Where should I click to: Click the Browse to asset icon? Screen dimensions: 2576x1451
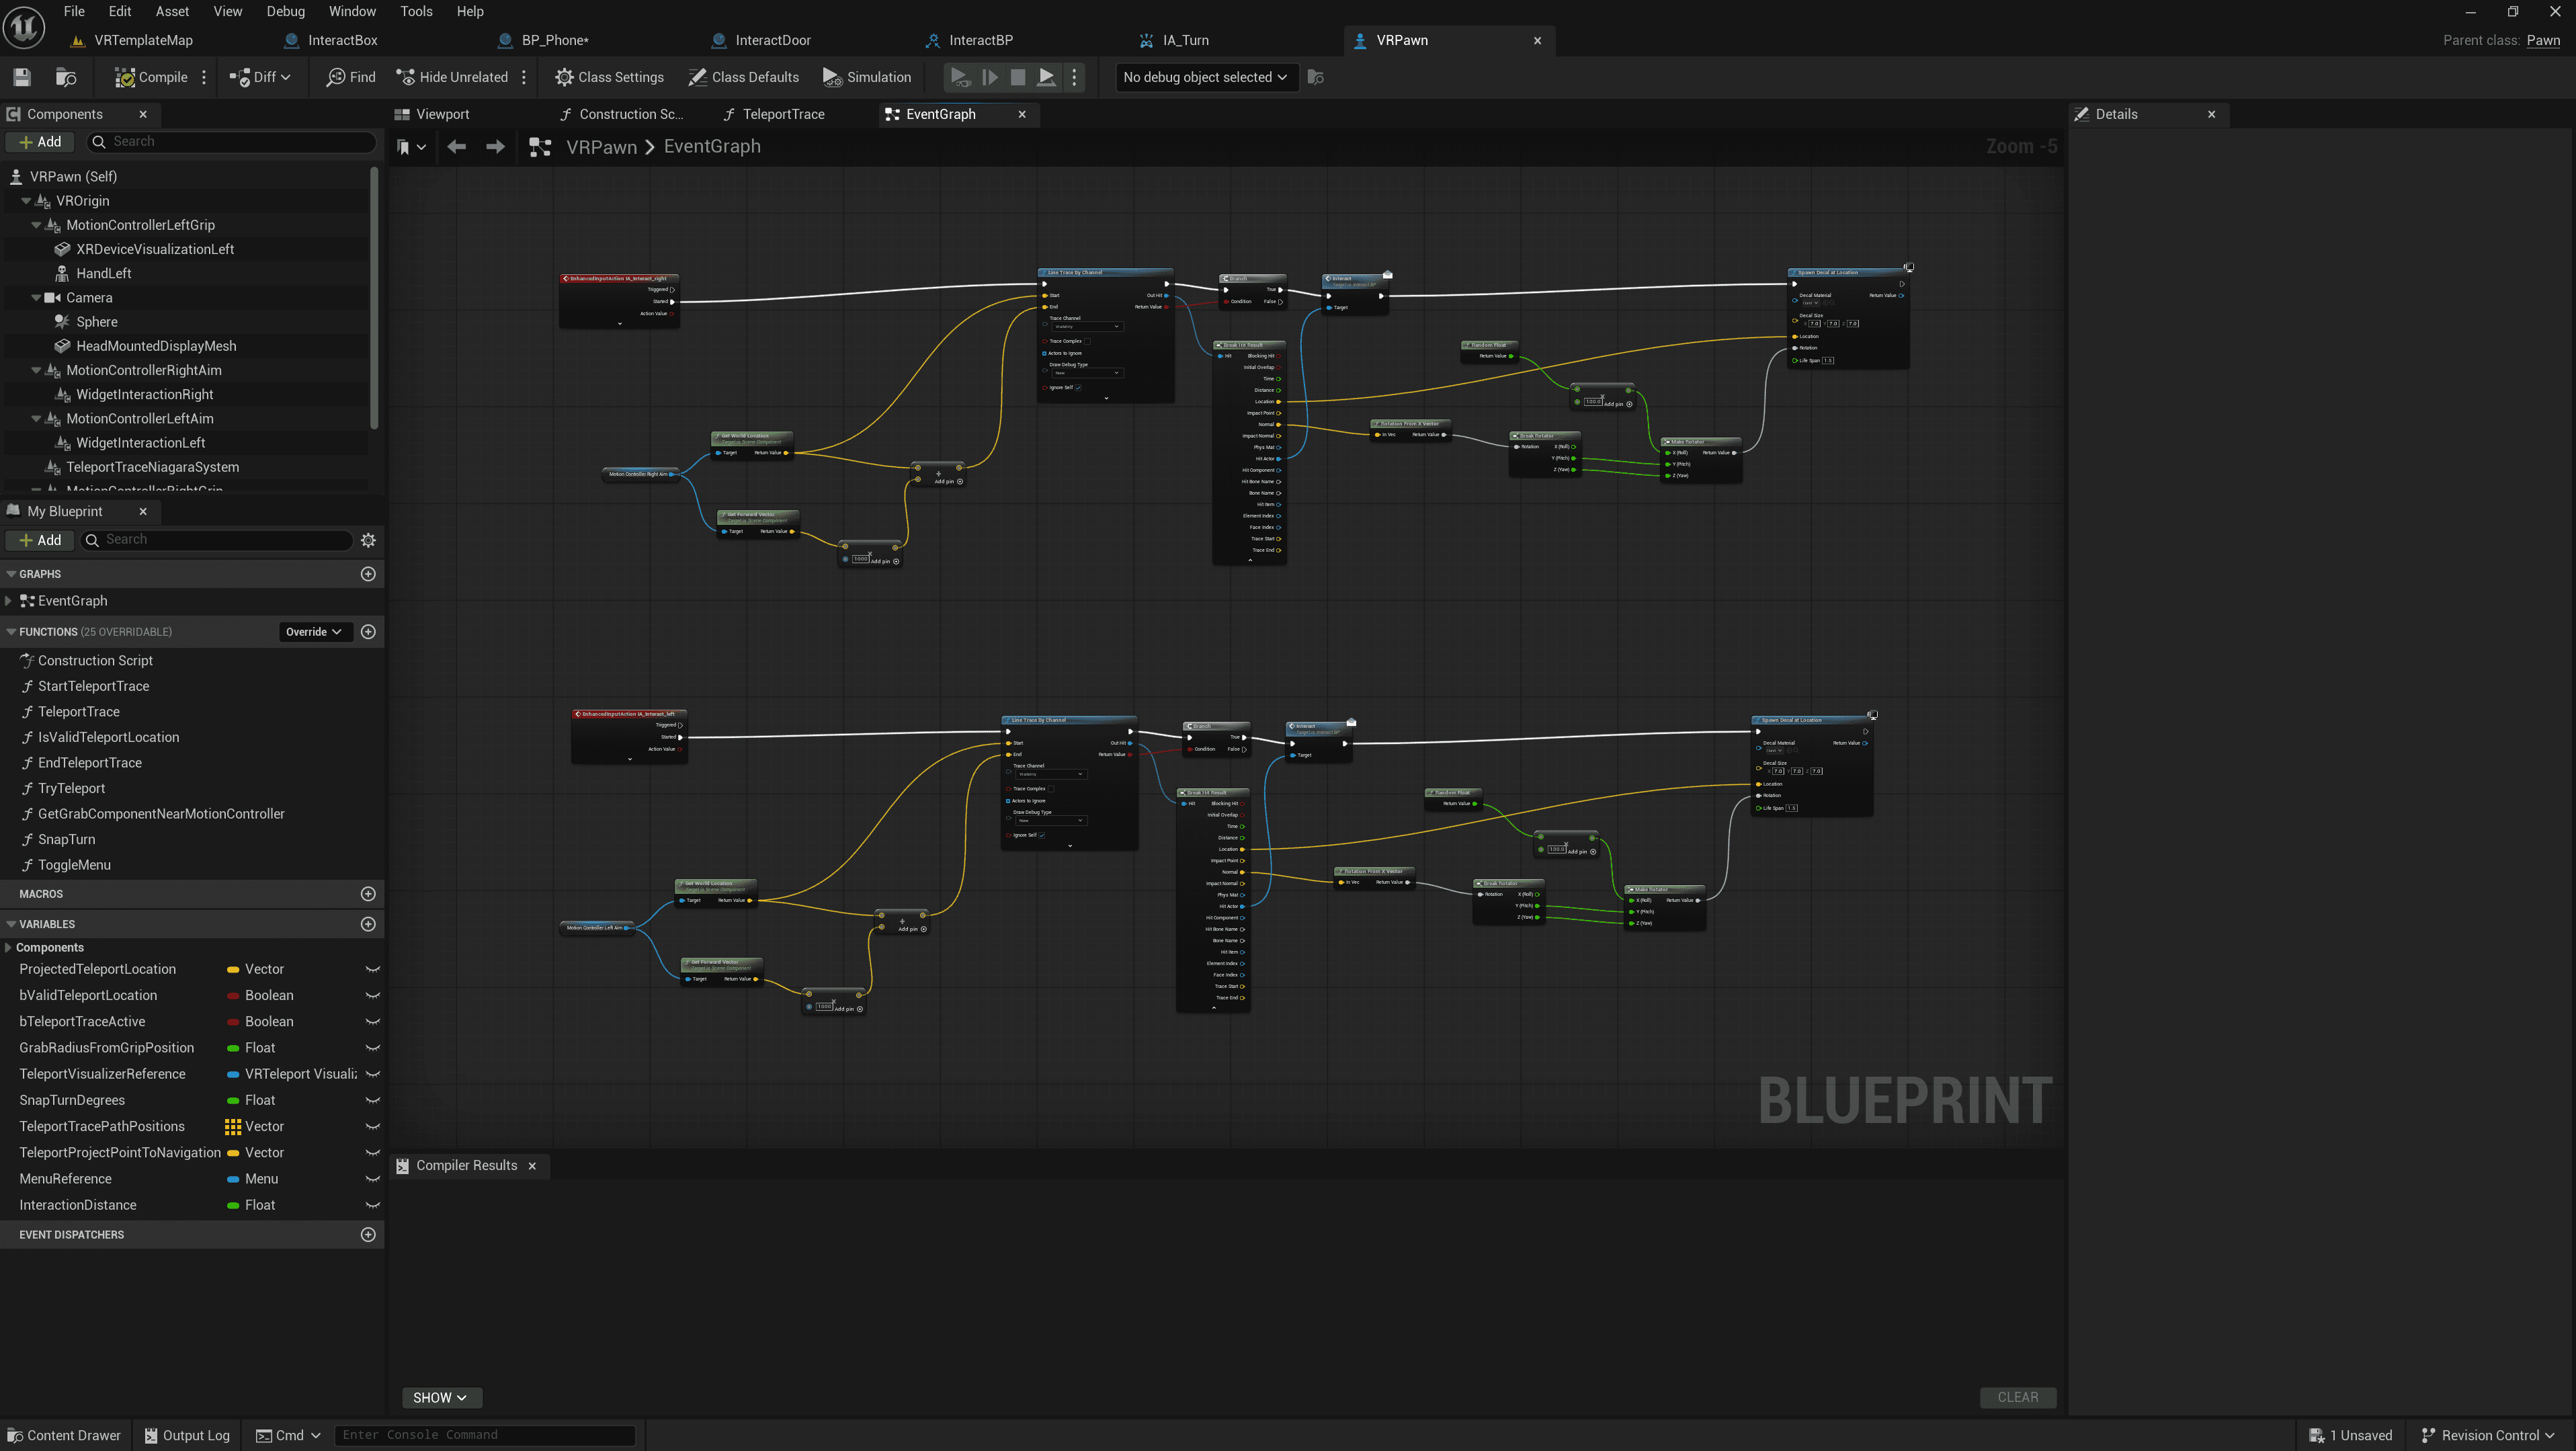(66, 77)
